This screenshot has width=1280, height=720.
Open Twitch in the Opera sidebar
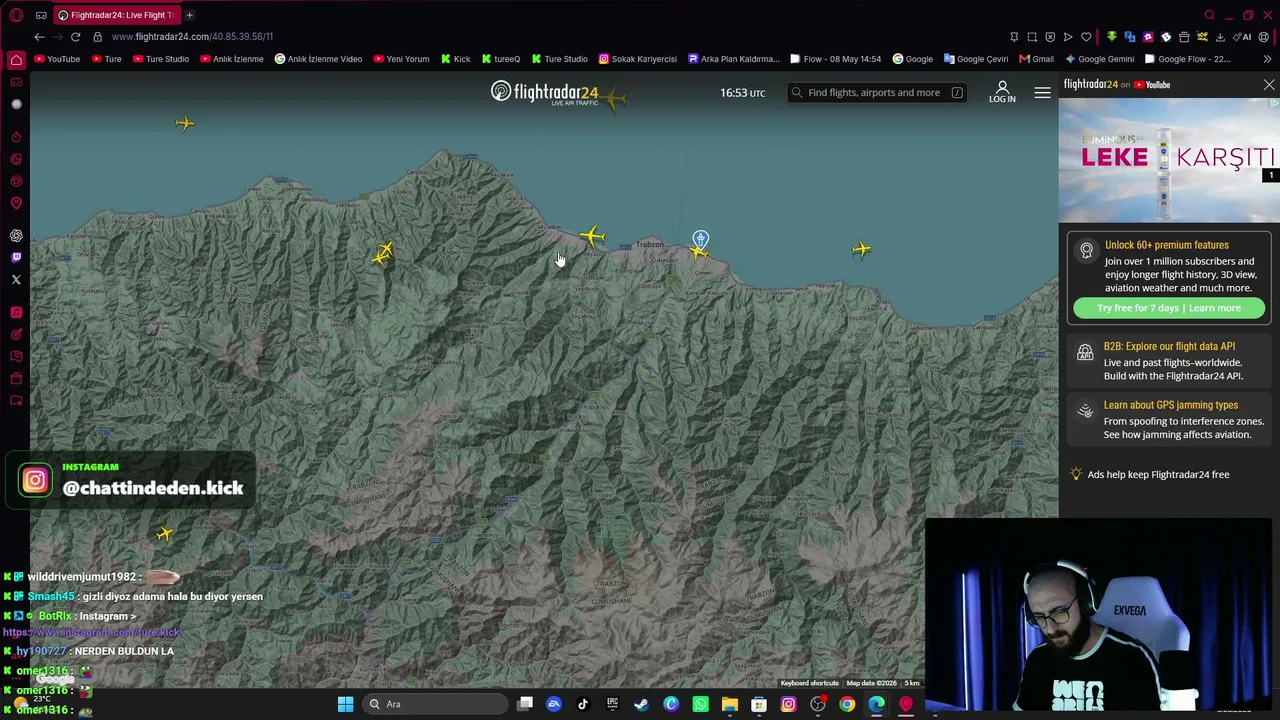[16, 258]
